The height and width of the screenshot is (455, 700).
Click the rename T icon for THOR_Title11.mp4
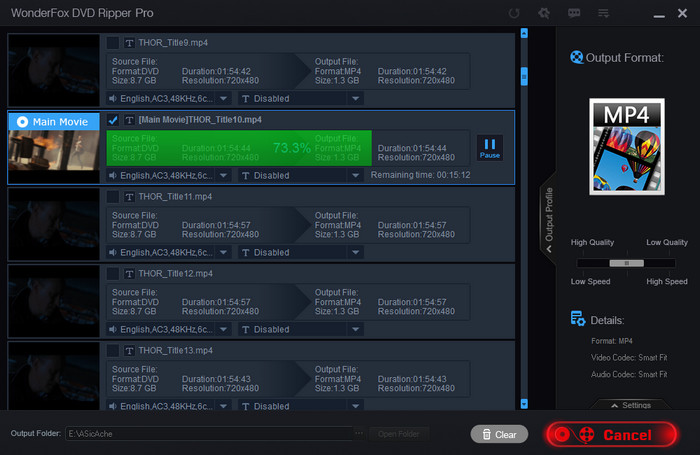pyautogui.click(x=129, y=197)
